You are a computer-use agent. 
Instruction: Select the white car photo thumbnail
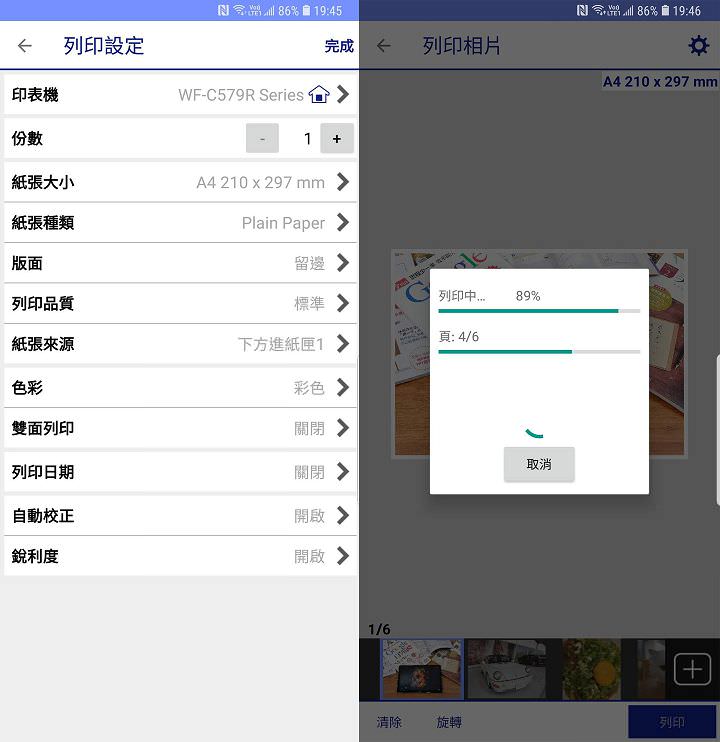508,669
